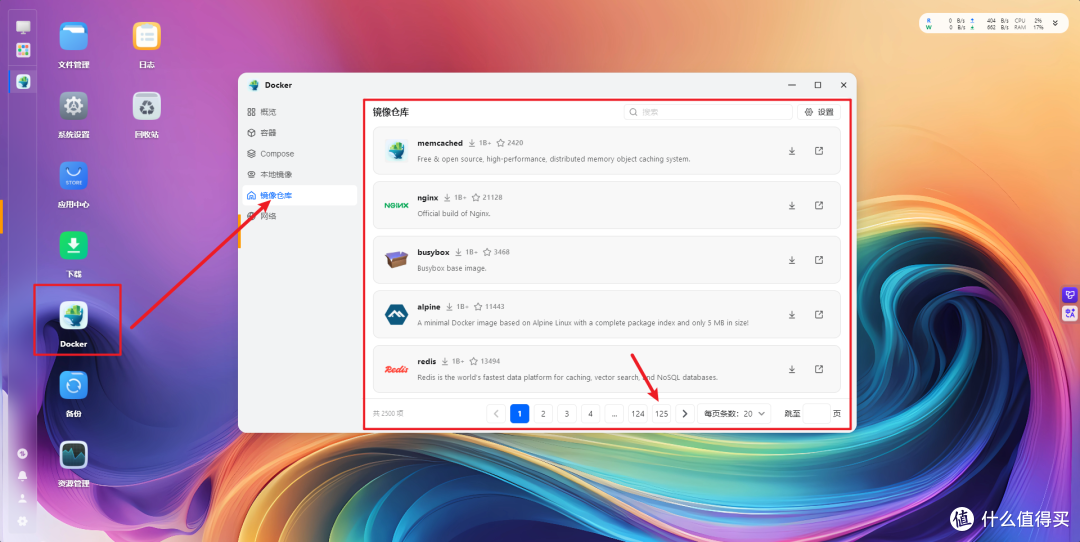The height and width of the screenshot is (542, 1080).
Task: Download the redis image
Action: pos(792,369)
